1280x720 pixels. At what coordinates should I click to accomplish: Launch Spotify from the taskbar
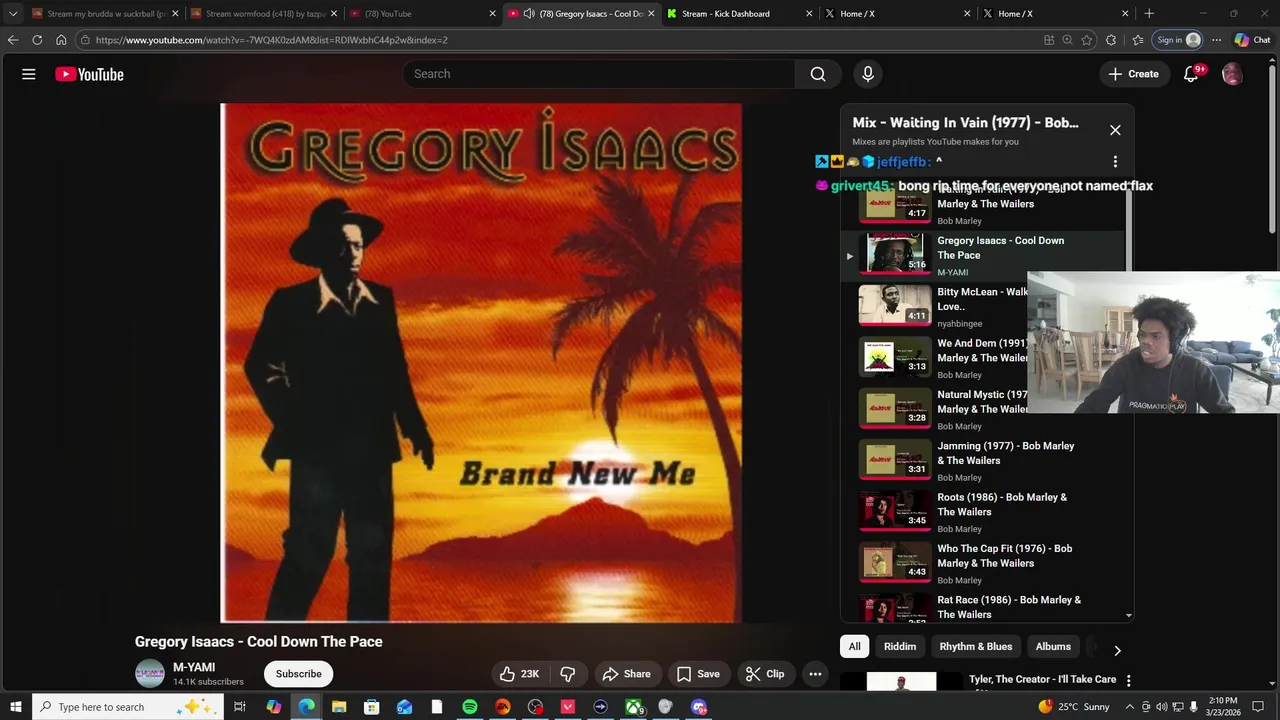pos(470,707)
